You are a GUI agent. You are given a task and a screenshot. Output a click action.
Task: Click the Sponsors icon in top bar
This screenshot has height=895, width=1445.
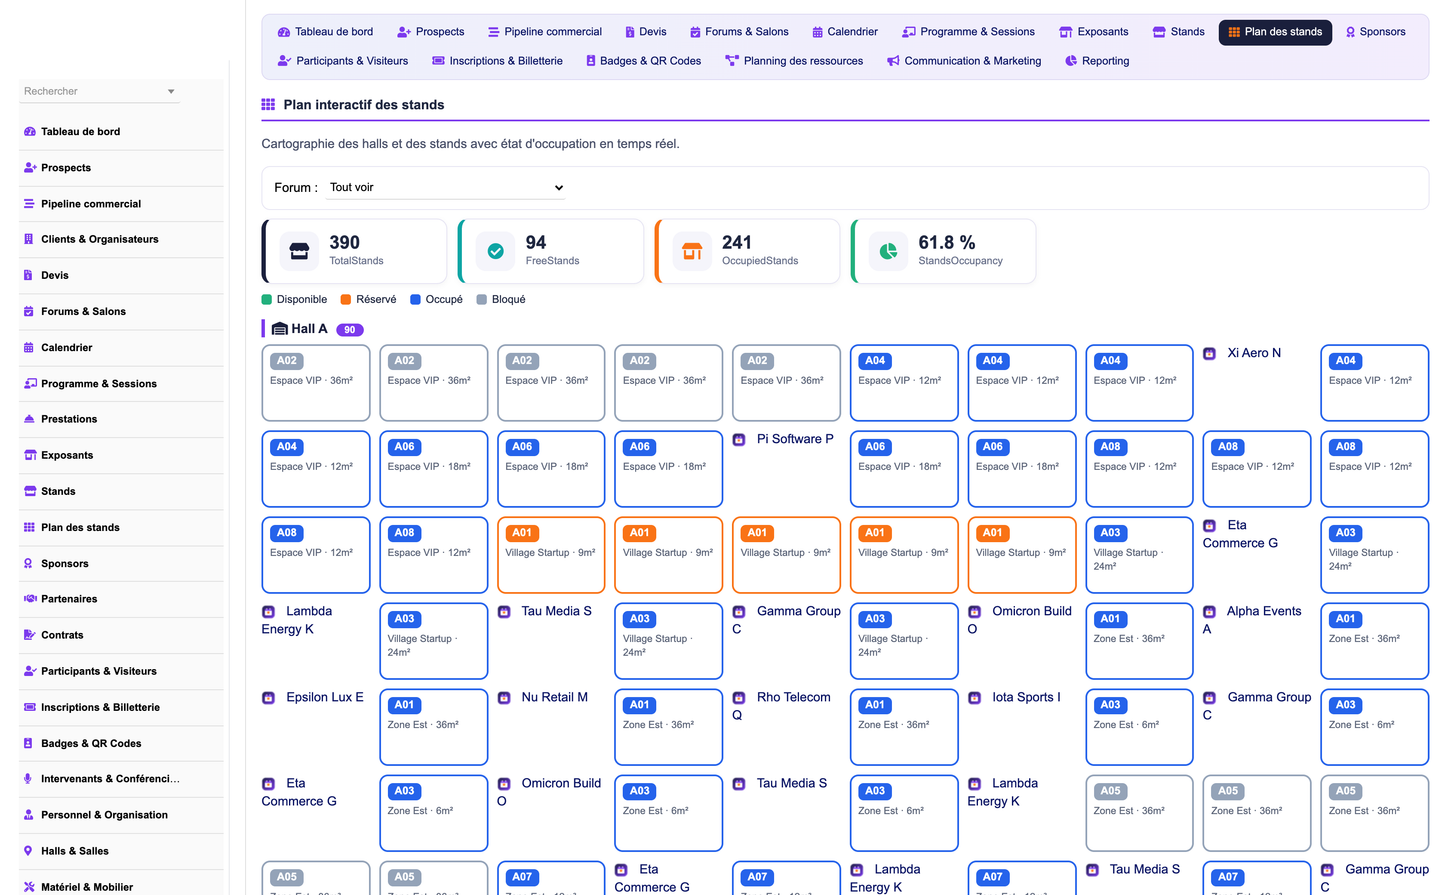click(1350, 32)
